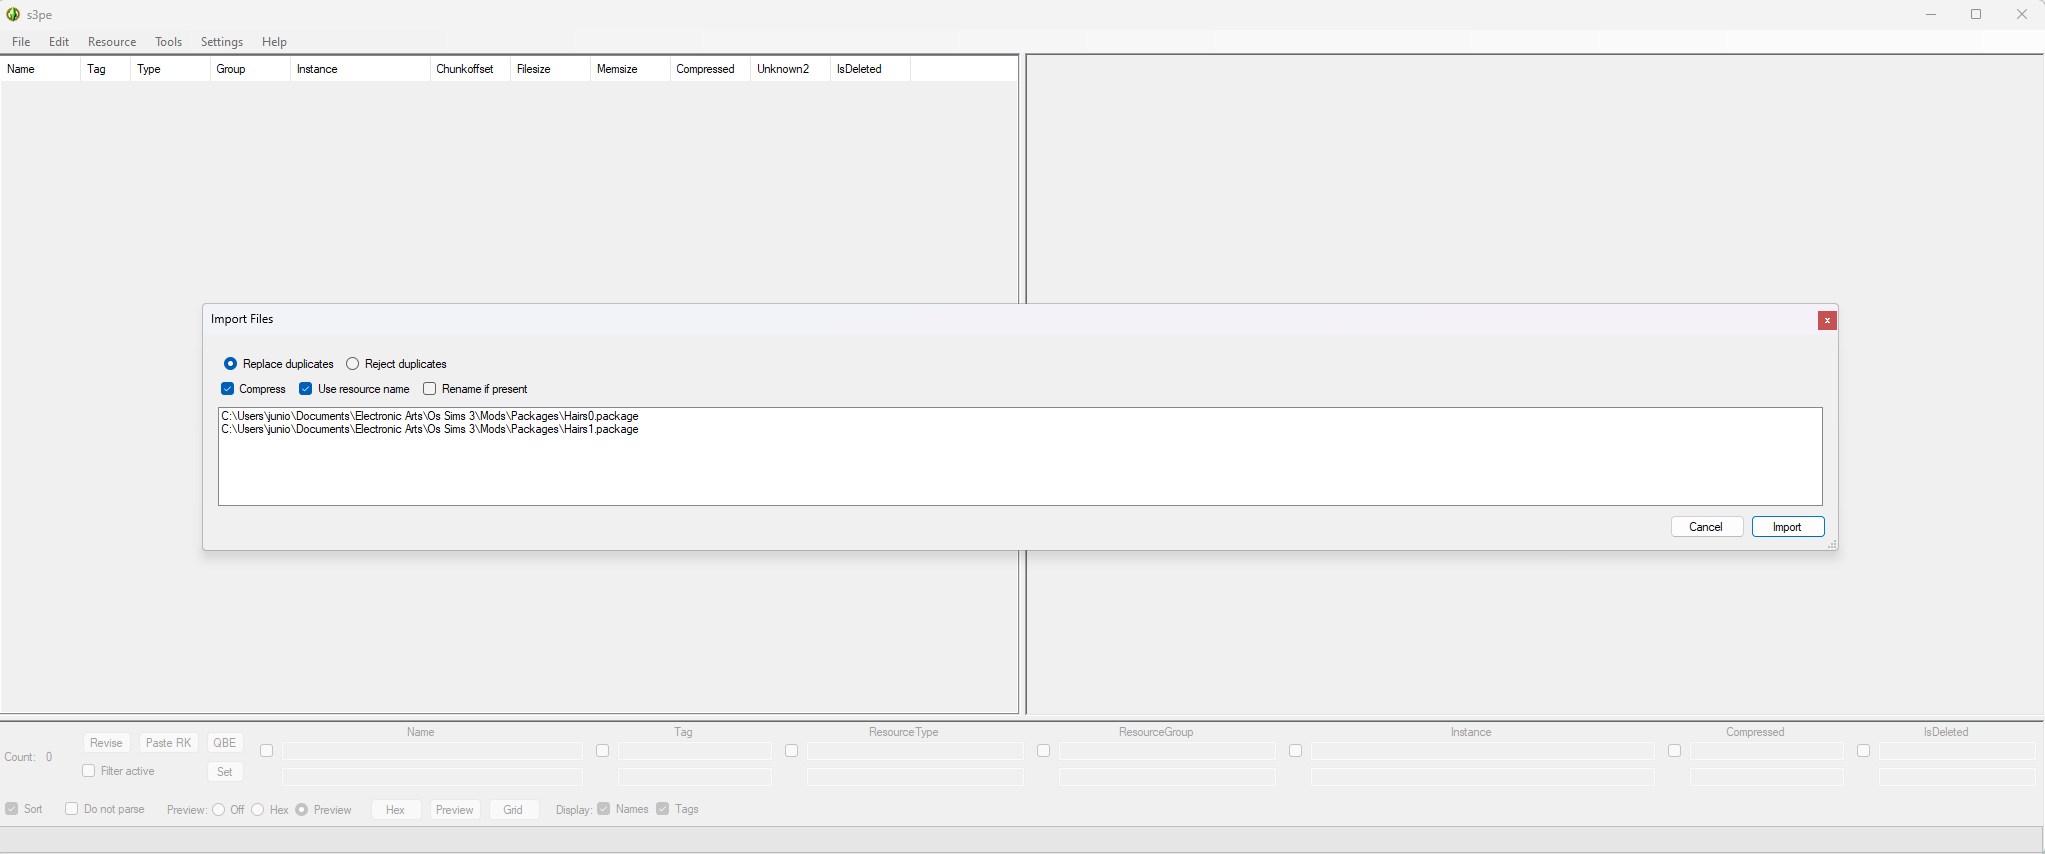
Task: Toggle the Display Names checkbox
Action: [x=604, y=809]
